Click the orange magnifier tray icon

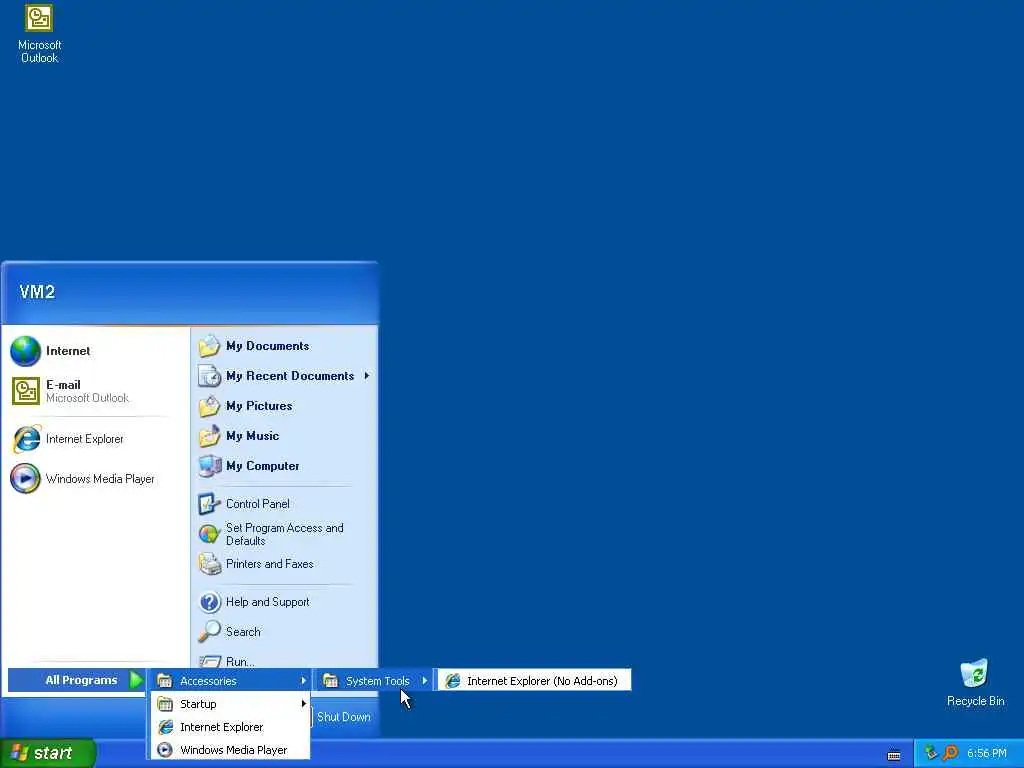tap(950, 753)
